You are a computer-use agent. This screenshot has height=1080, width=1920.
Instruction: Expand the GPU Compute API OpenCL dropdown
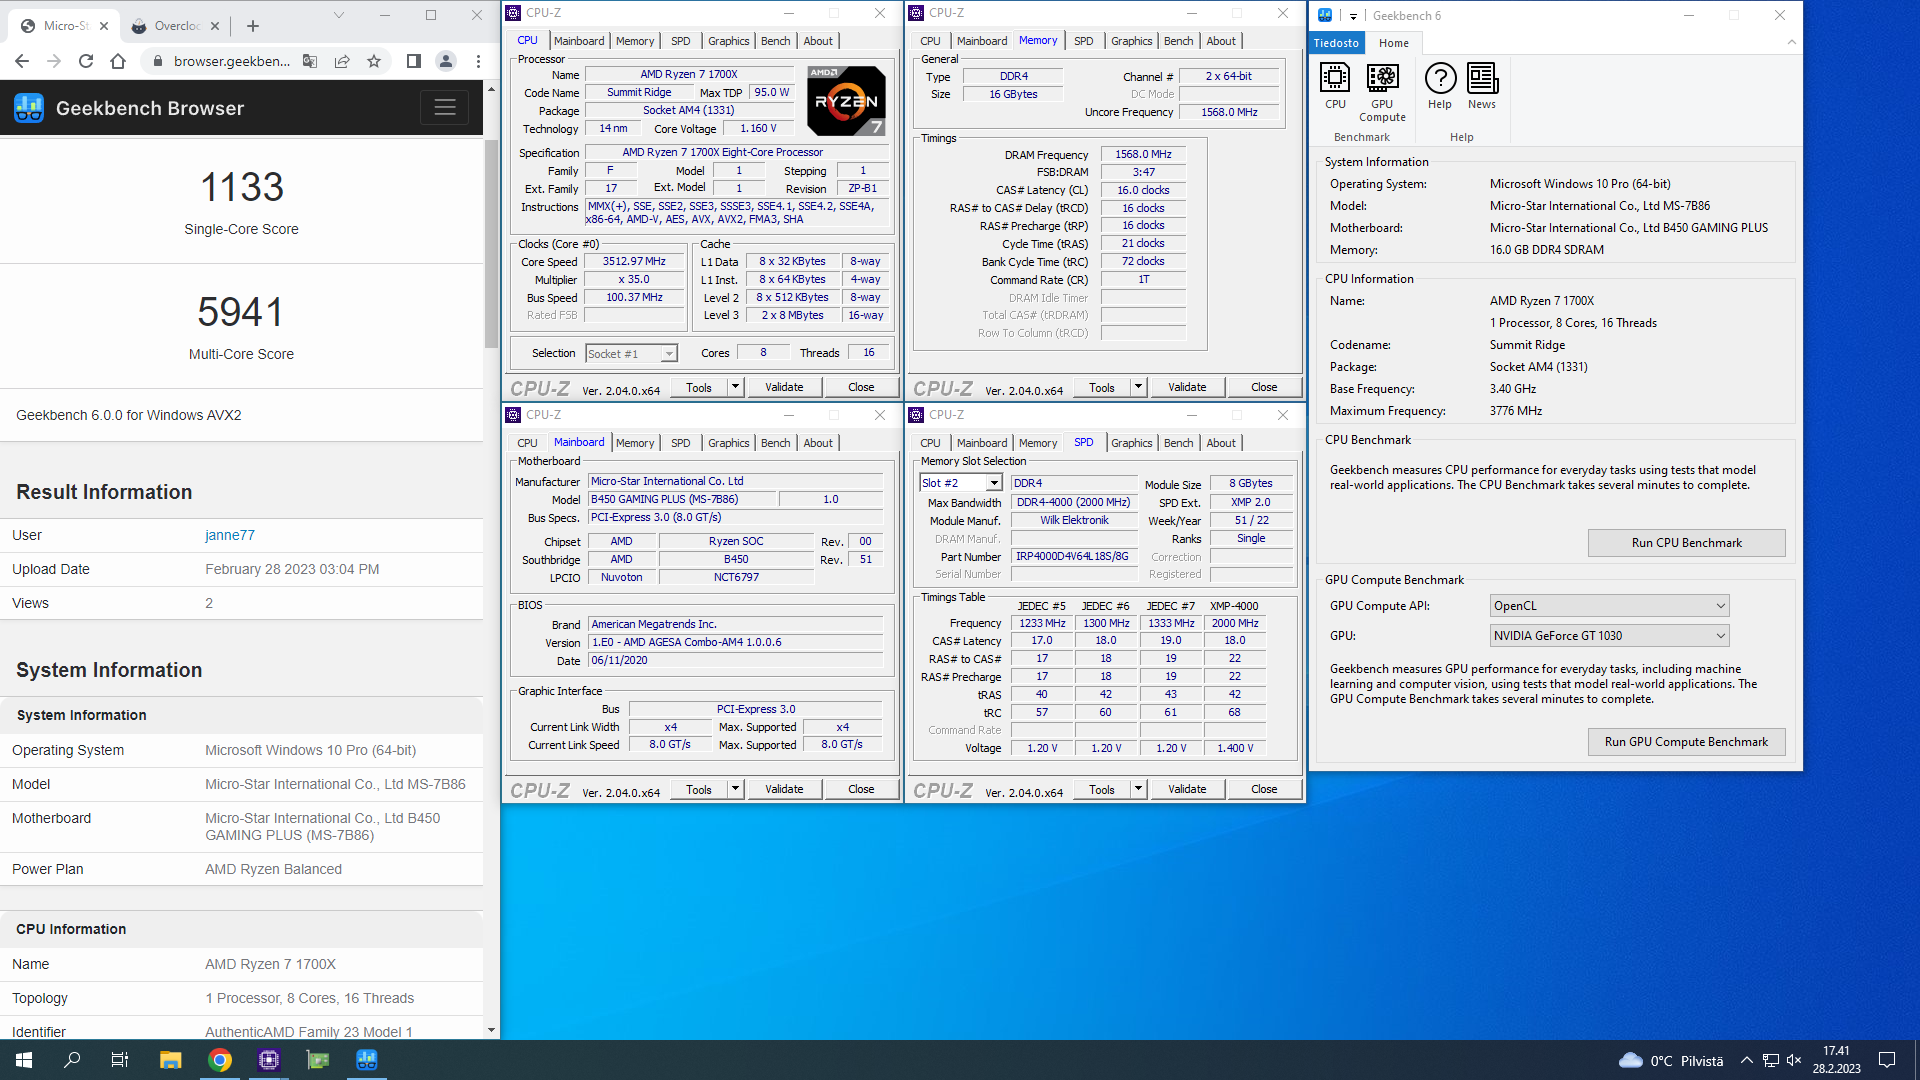tap(1609, 606)
